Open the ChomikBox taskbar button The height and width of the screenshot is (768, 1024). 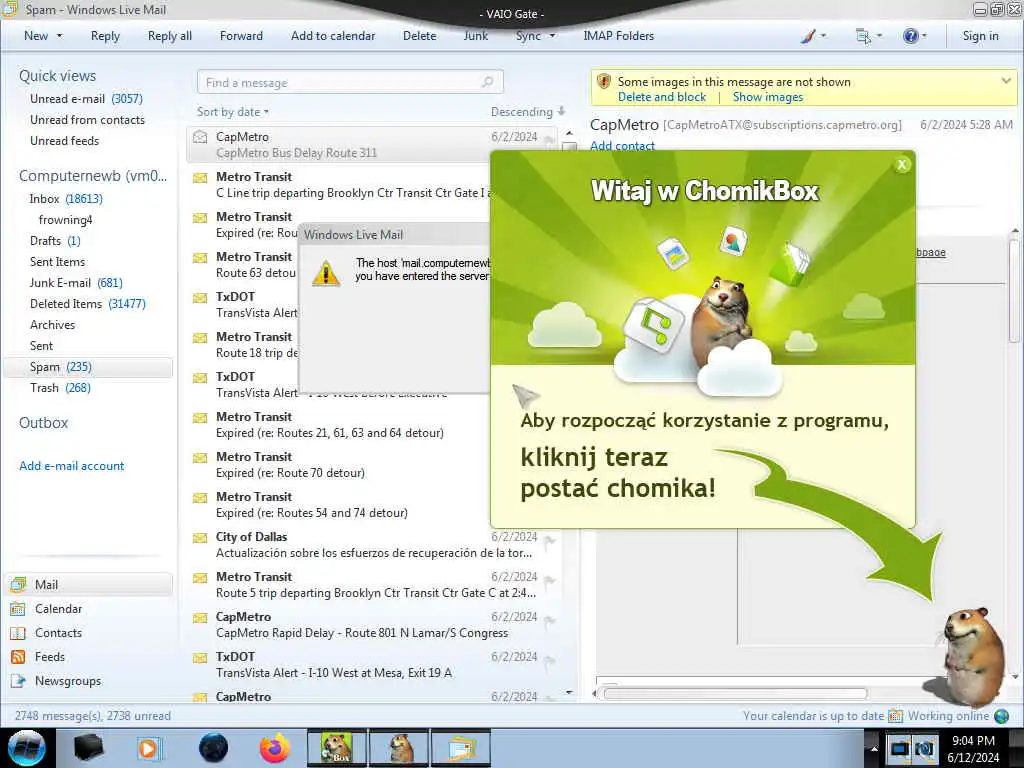pos(336,748)
